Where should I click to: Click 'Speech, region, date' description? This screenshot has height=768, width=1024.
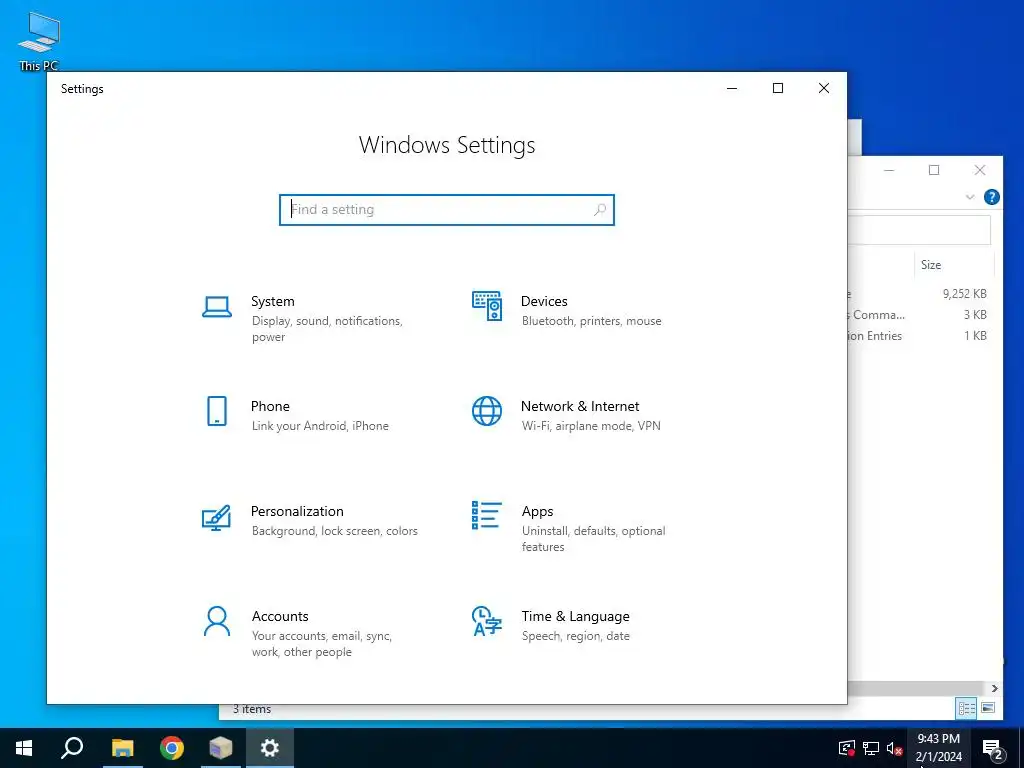[575, 636]
